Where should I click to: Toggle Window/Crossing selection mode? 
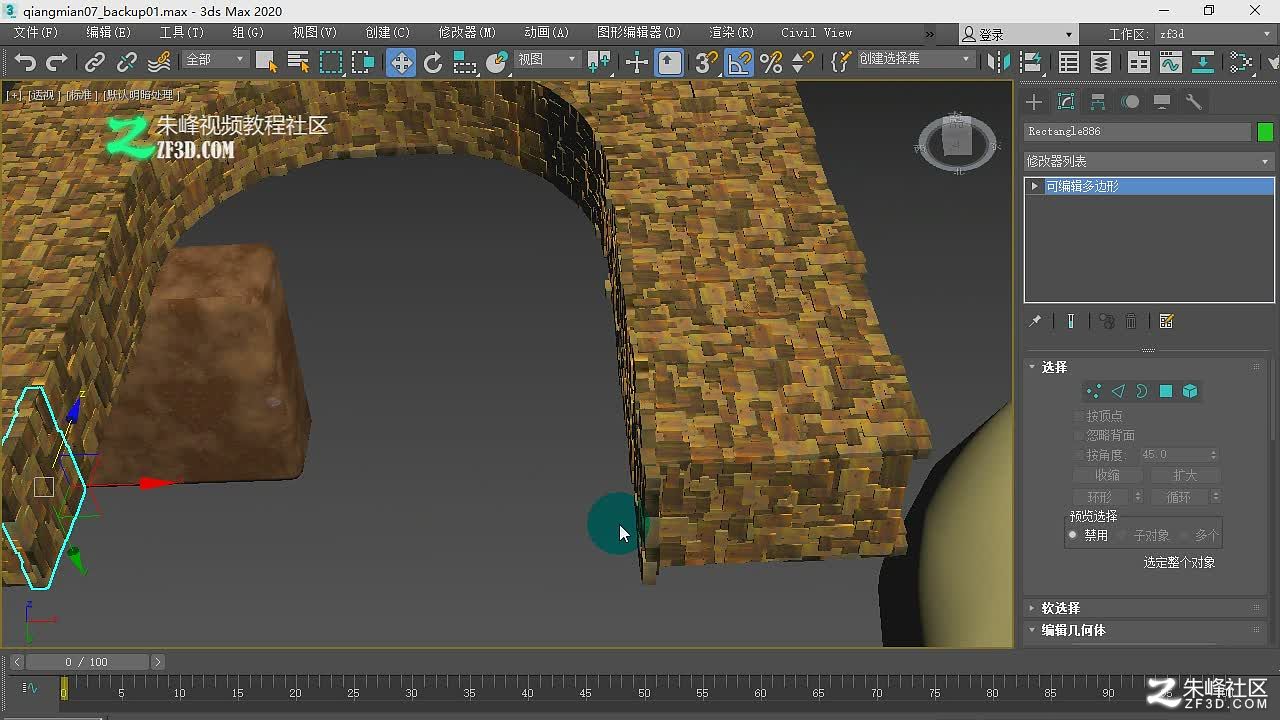point(363,62)
